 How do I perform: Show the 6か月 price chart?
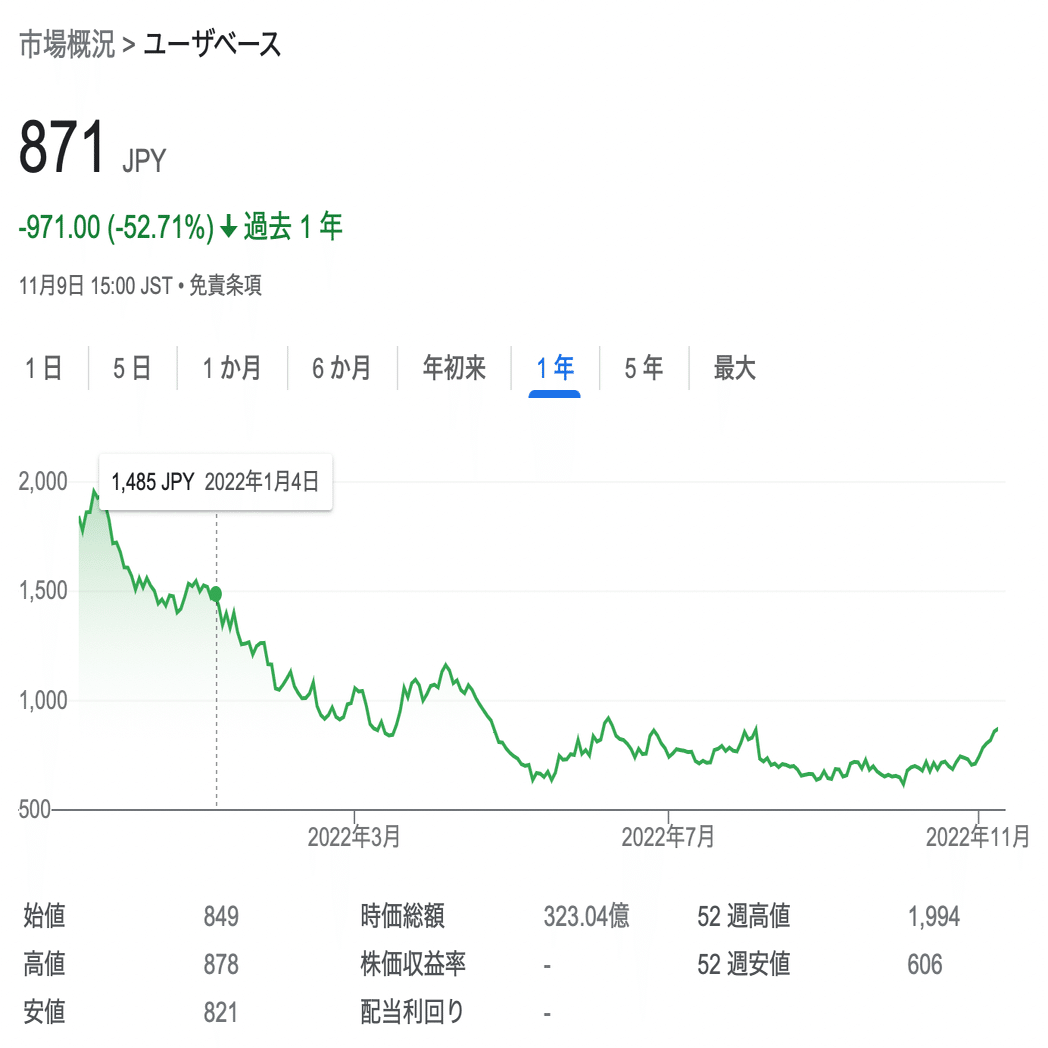tap(342, 368)
